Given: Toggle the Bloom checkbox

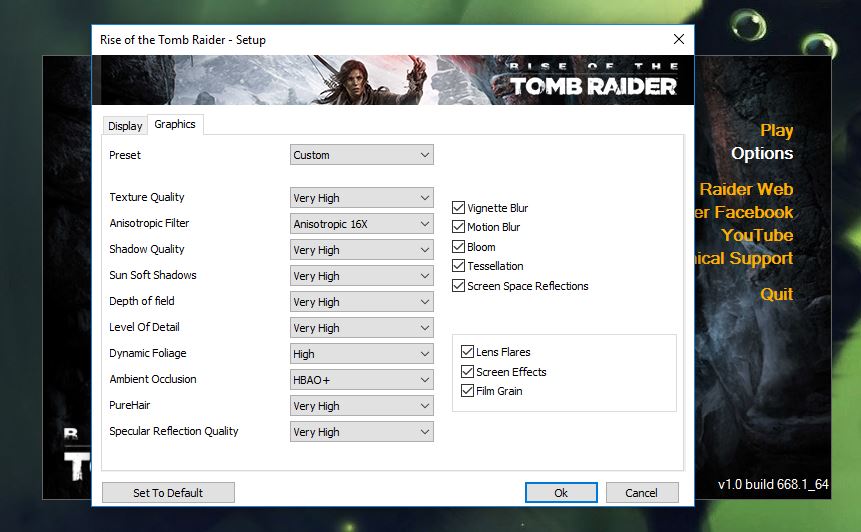Looking at the screenshot, I should click(459, 247).
